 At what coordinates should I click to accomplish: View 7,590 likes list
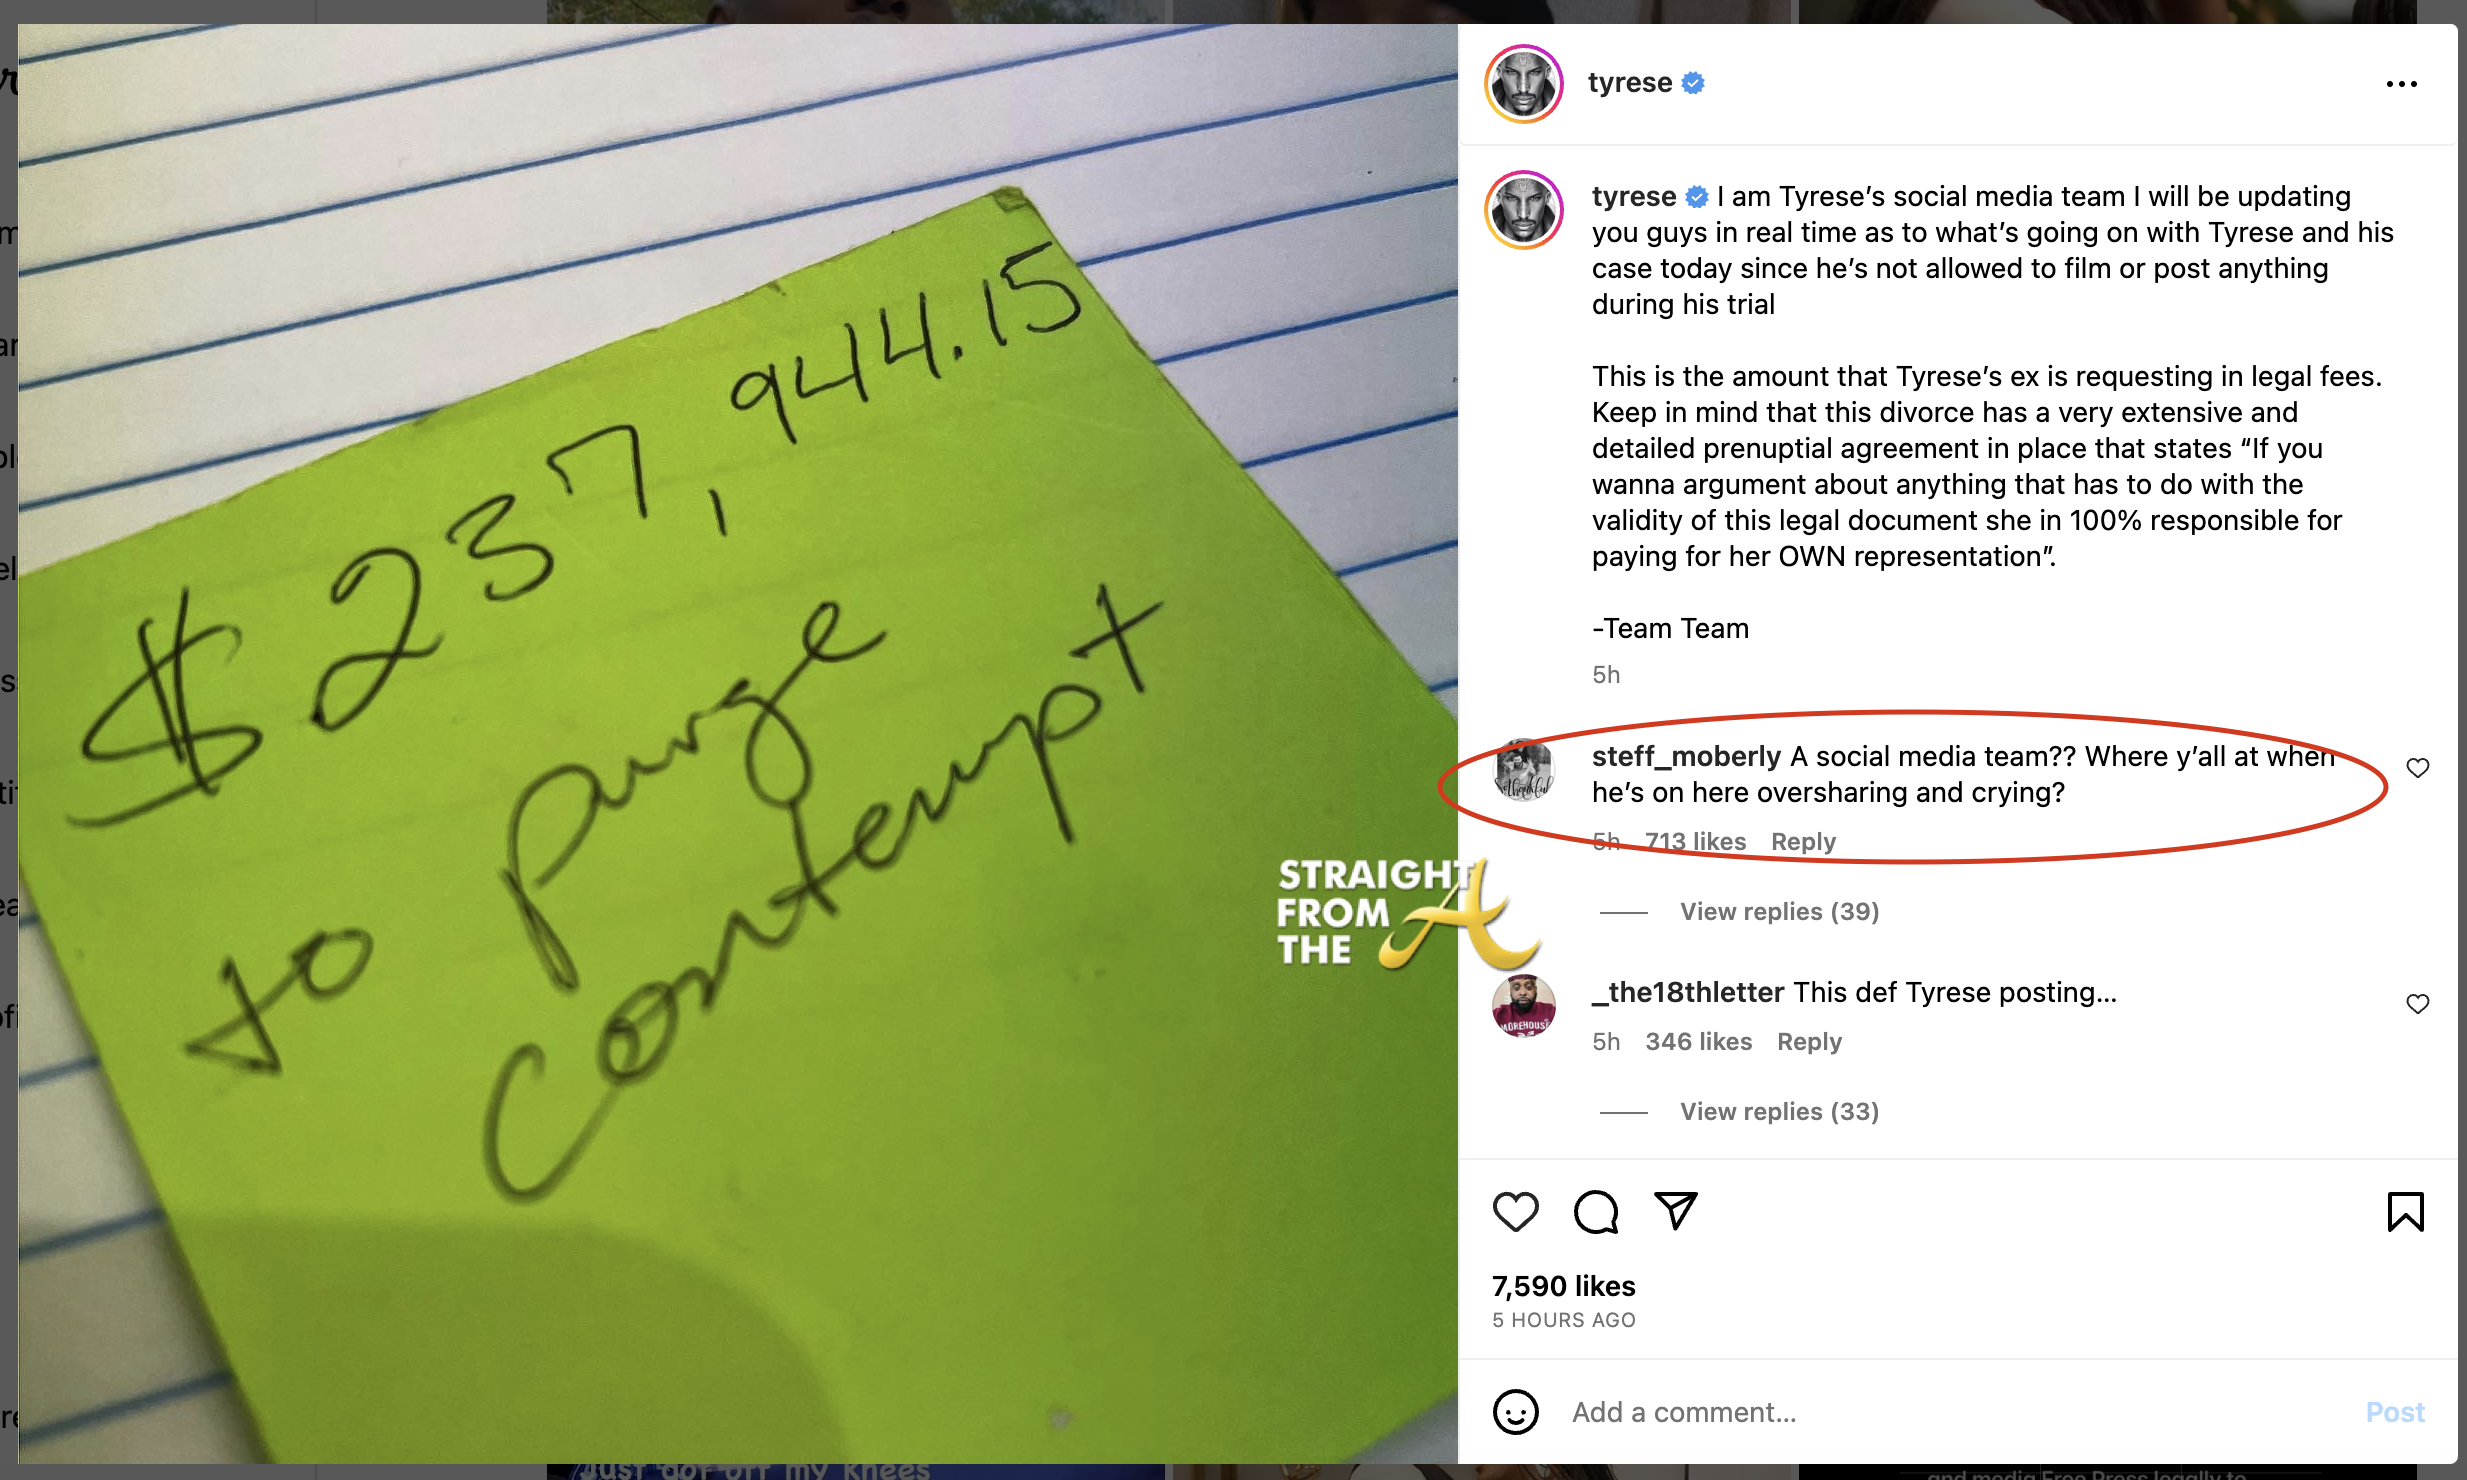point(1563,1286)
